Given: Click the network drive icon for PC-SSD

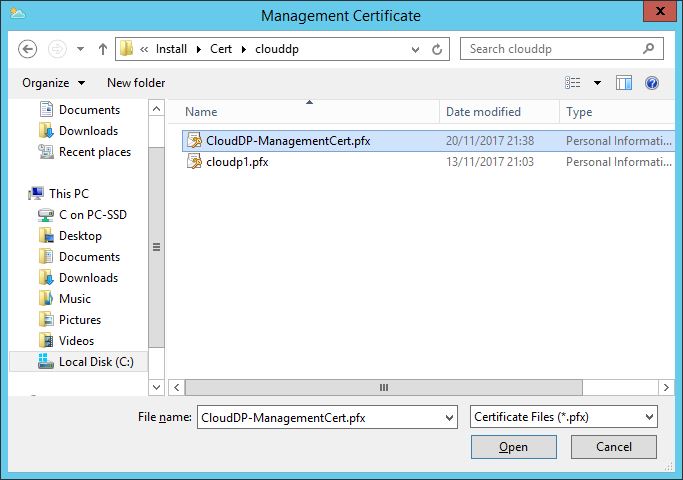Looking at the screenshot, I should tap(46, 215).
